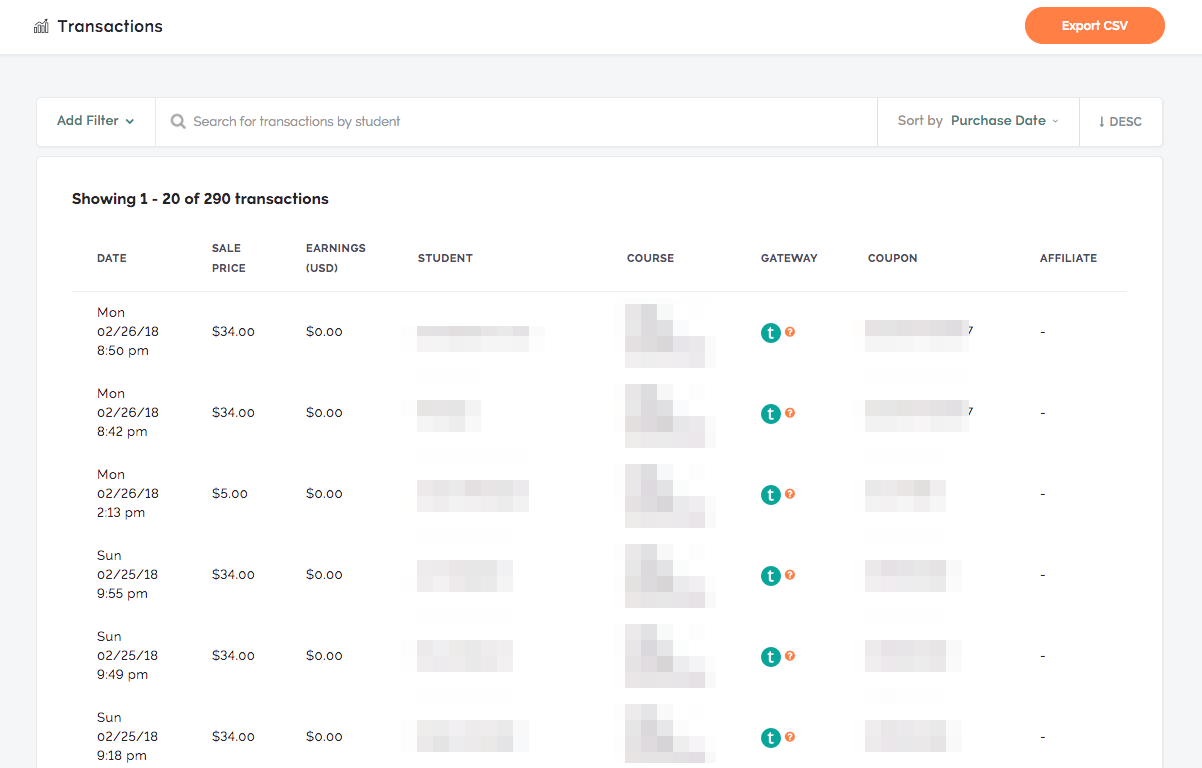Click 'Showing 1 - 20 of 290 transactions'
This screenshot has height=768, width=1202.
[200, 199]
